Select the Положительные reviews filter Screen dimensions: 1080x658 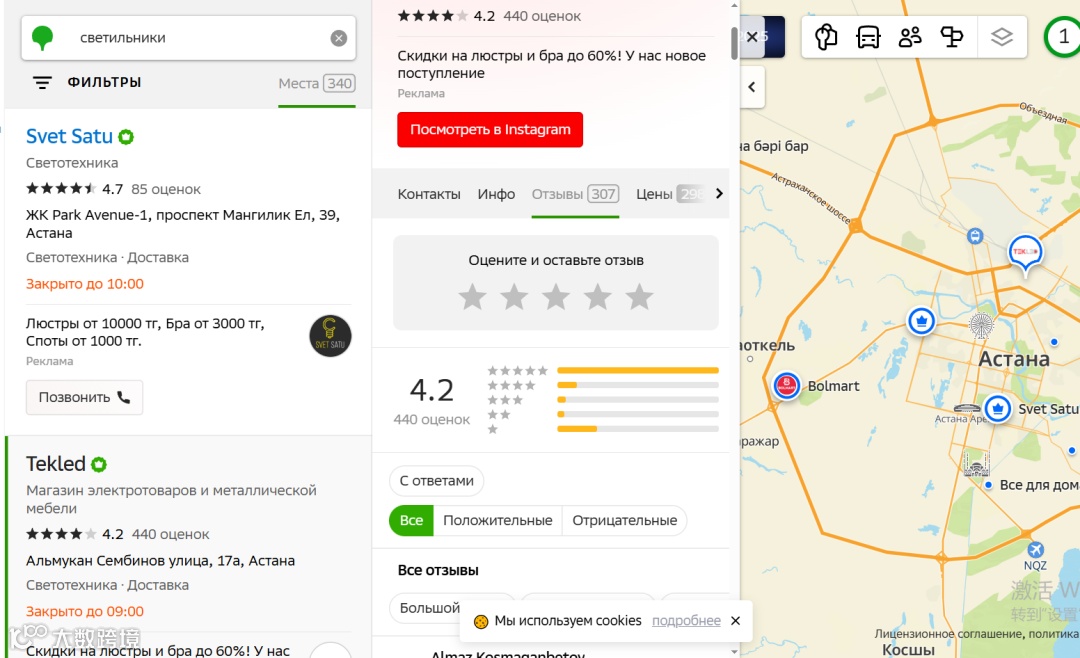point(497,520)
